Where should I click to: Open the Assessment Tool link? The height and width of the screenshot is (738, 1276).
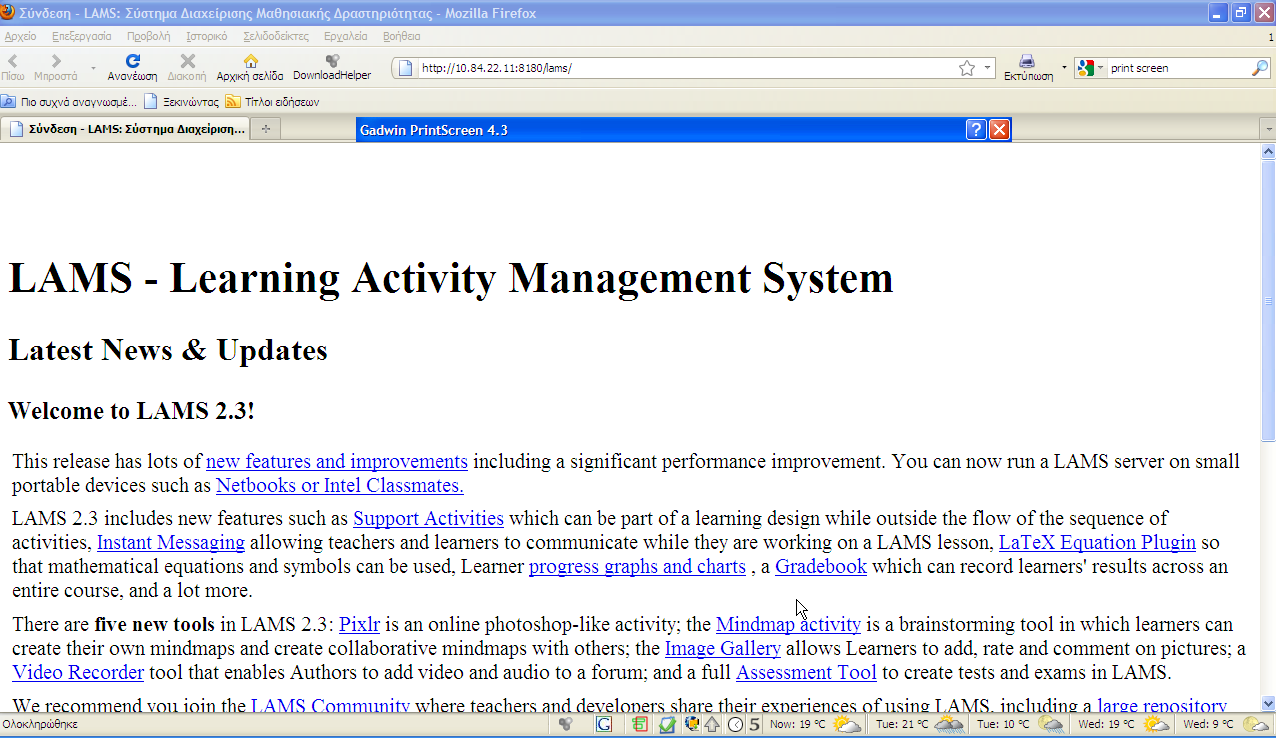pyautogui.click(x=806, y=672)
